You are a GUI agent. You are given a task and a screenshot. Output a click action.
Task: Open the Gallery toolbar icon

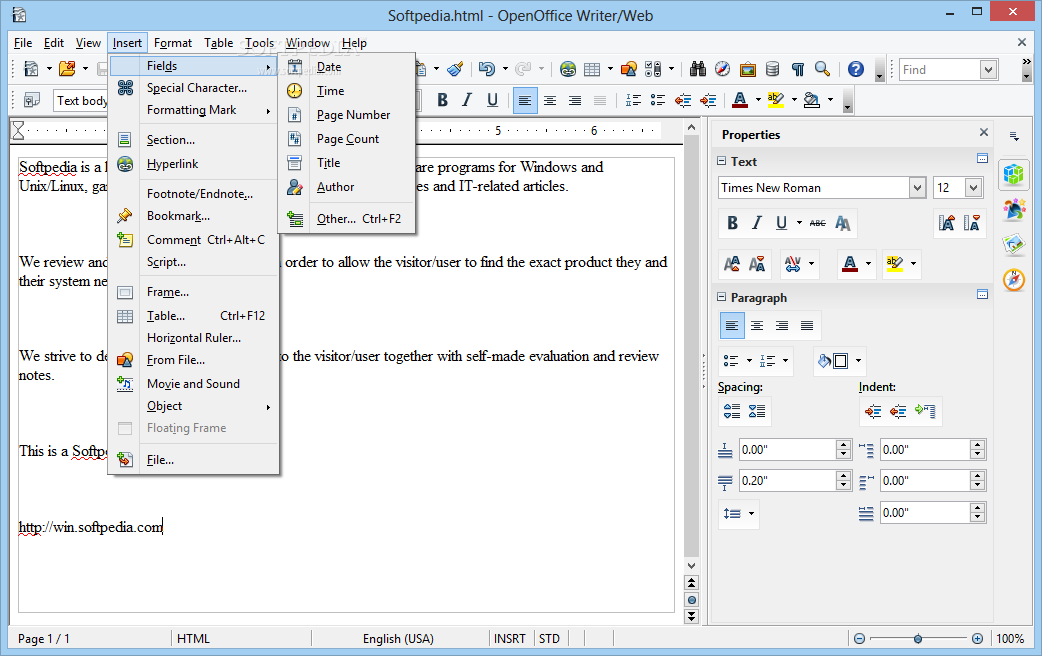pyautogui.click(x=748, y=69)
